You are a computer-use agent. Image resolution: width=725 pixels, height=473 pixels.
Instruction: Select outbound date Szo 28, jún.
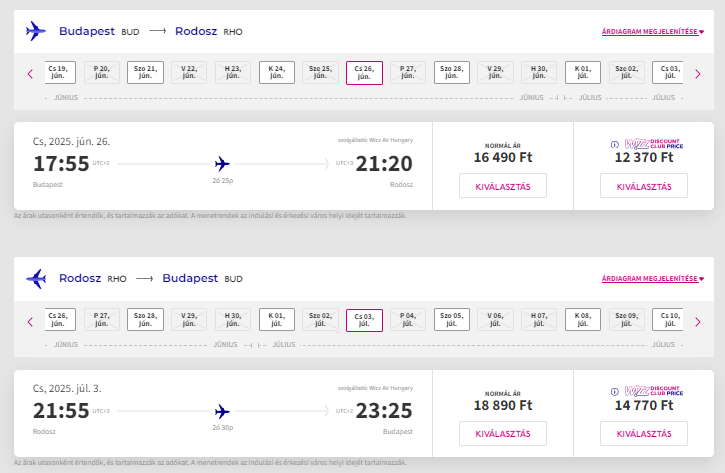click(x=452, y=73)
